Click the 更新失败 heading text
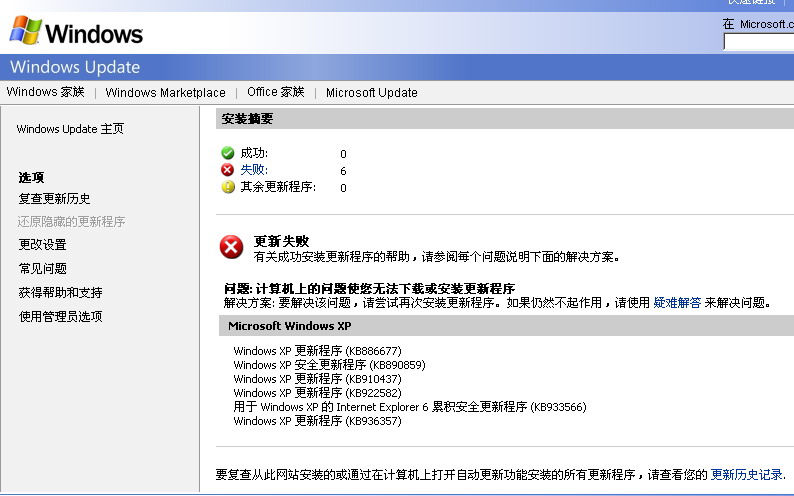 pyautogui.click(x=281, y=241)
